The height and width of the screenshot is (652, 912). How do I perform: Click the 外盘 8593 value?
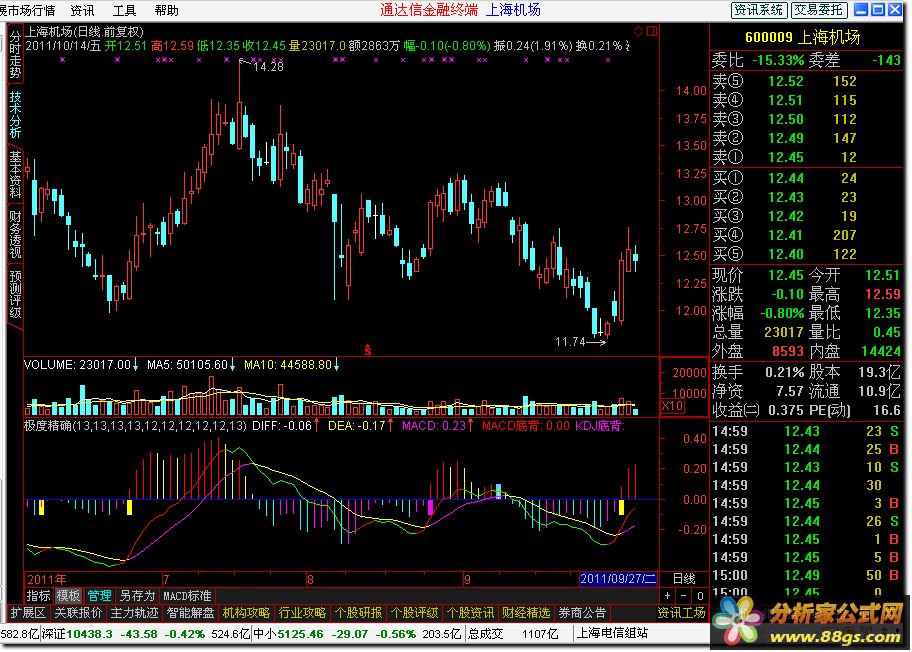[x=788, y=351]
